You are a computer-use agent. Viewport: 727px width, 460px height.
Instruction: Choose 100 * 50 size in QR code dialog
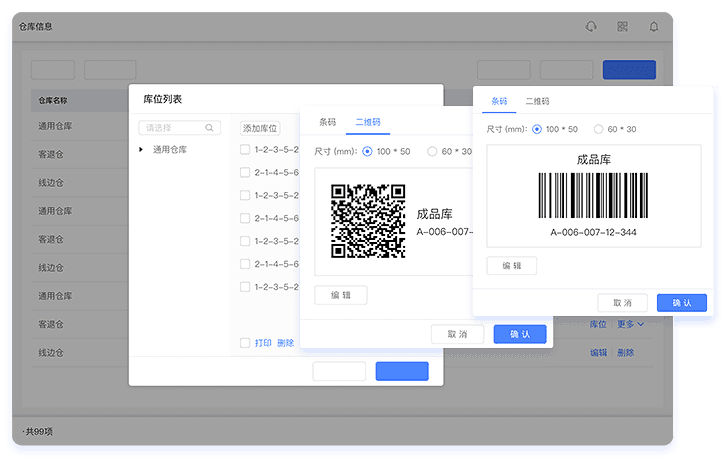click(x=367, y=152)
